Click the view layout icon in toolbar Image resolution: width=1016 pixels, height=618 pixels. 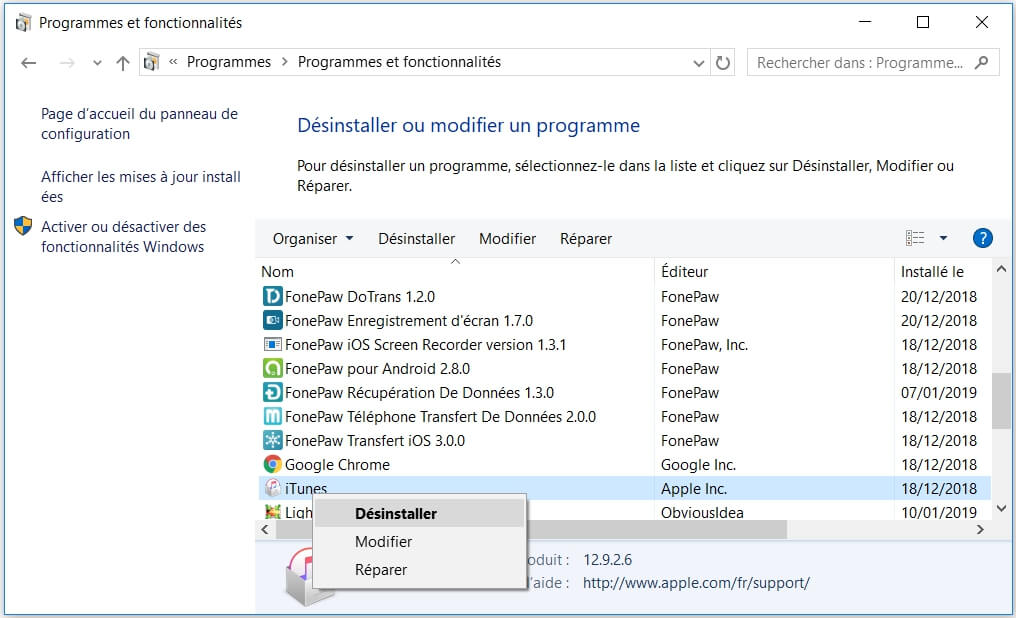tap(915, 238)
